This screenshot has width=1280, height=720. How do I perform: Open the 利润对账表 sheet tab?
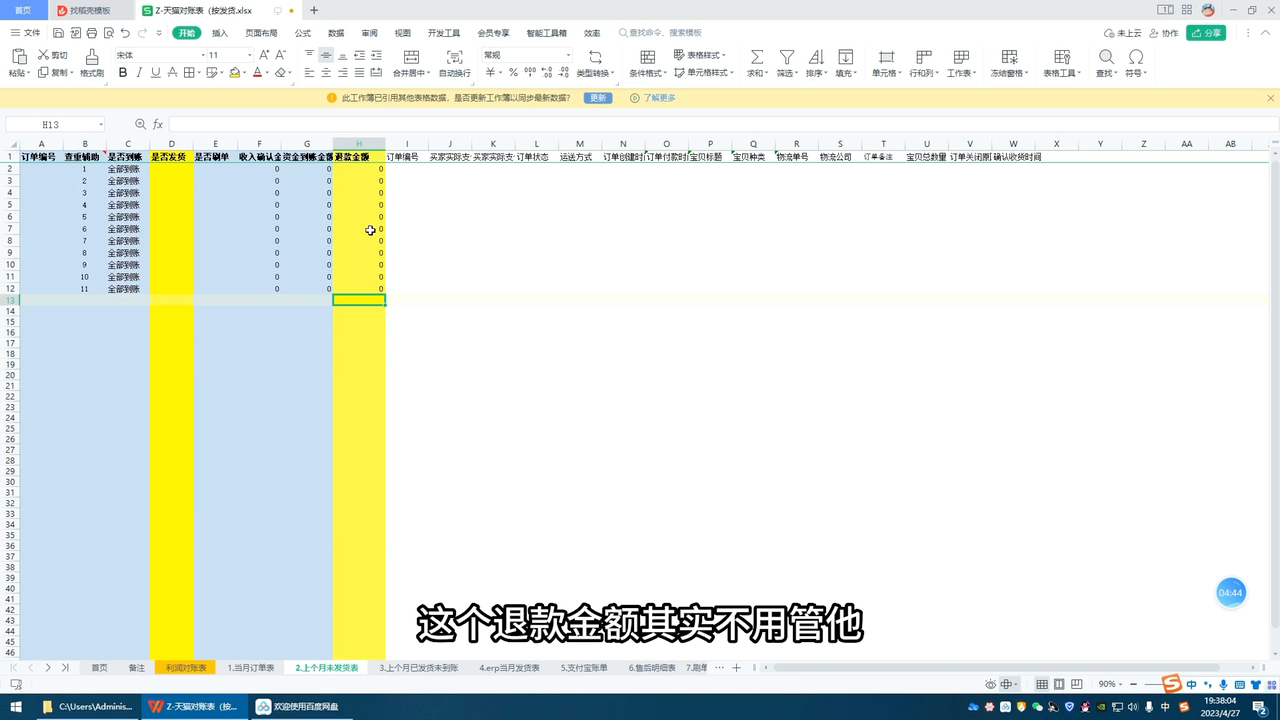[x=185, y=667]
